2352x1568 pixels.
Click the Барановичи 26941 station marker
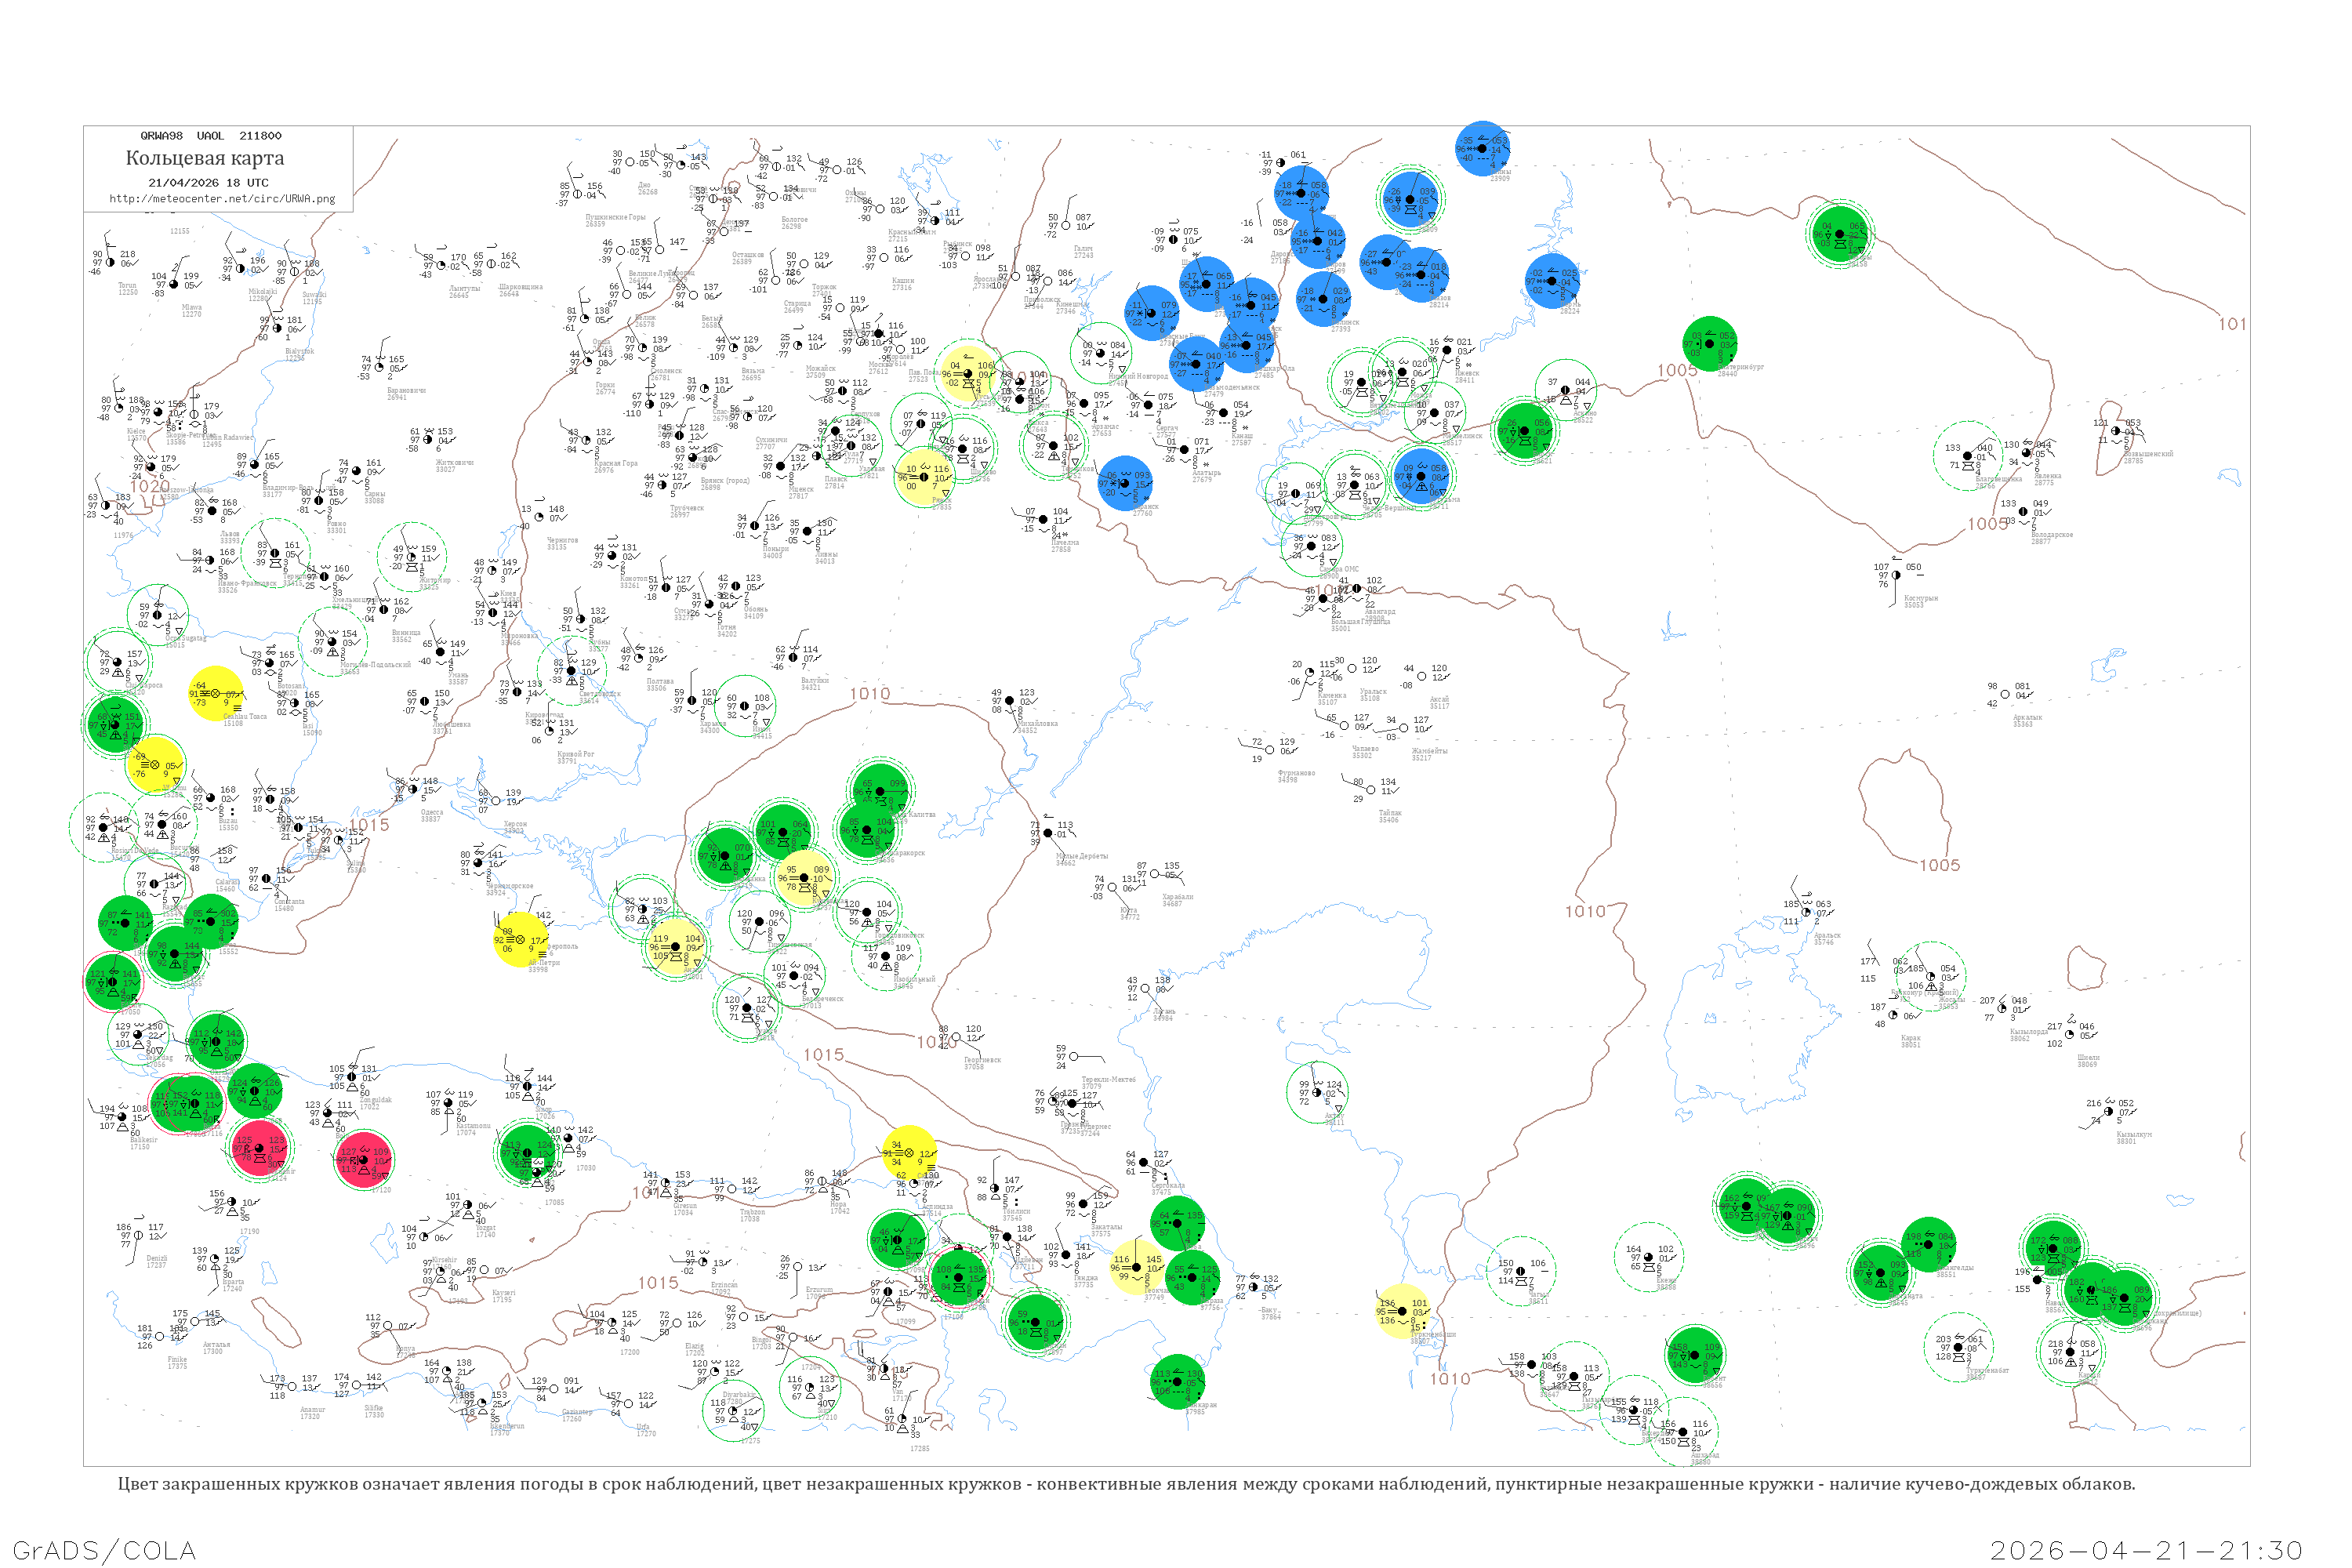[x=378, y=368]
